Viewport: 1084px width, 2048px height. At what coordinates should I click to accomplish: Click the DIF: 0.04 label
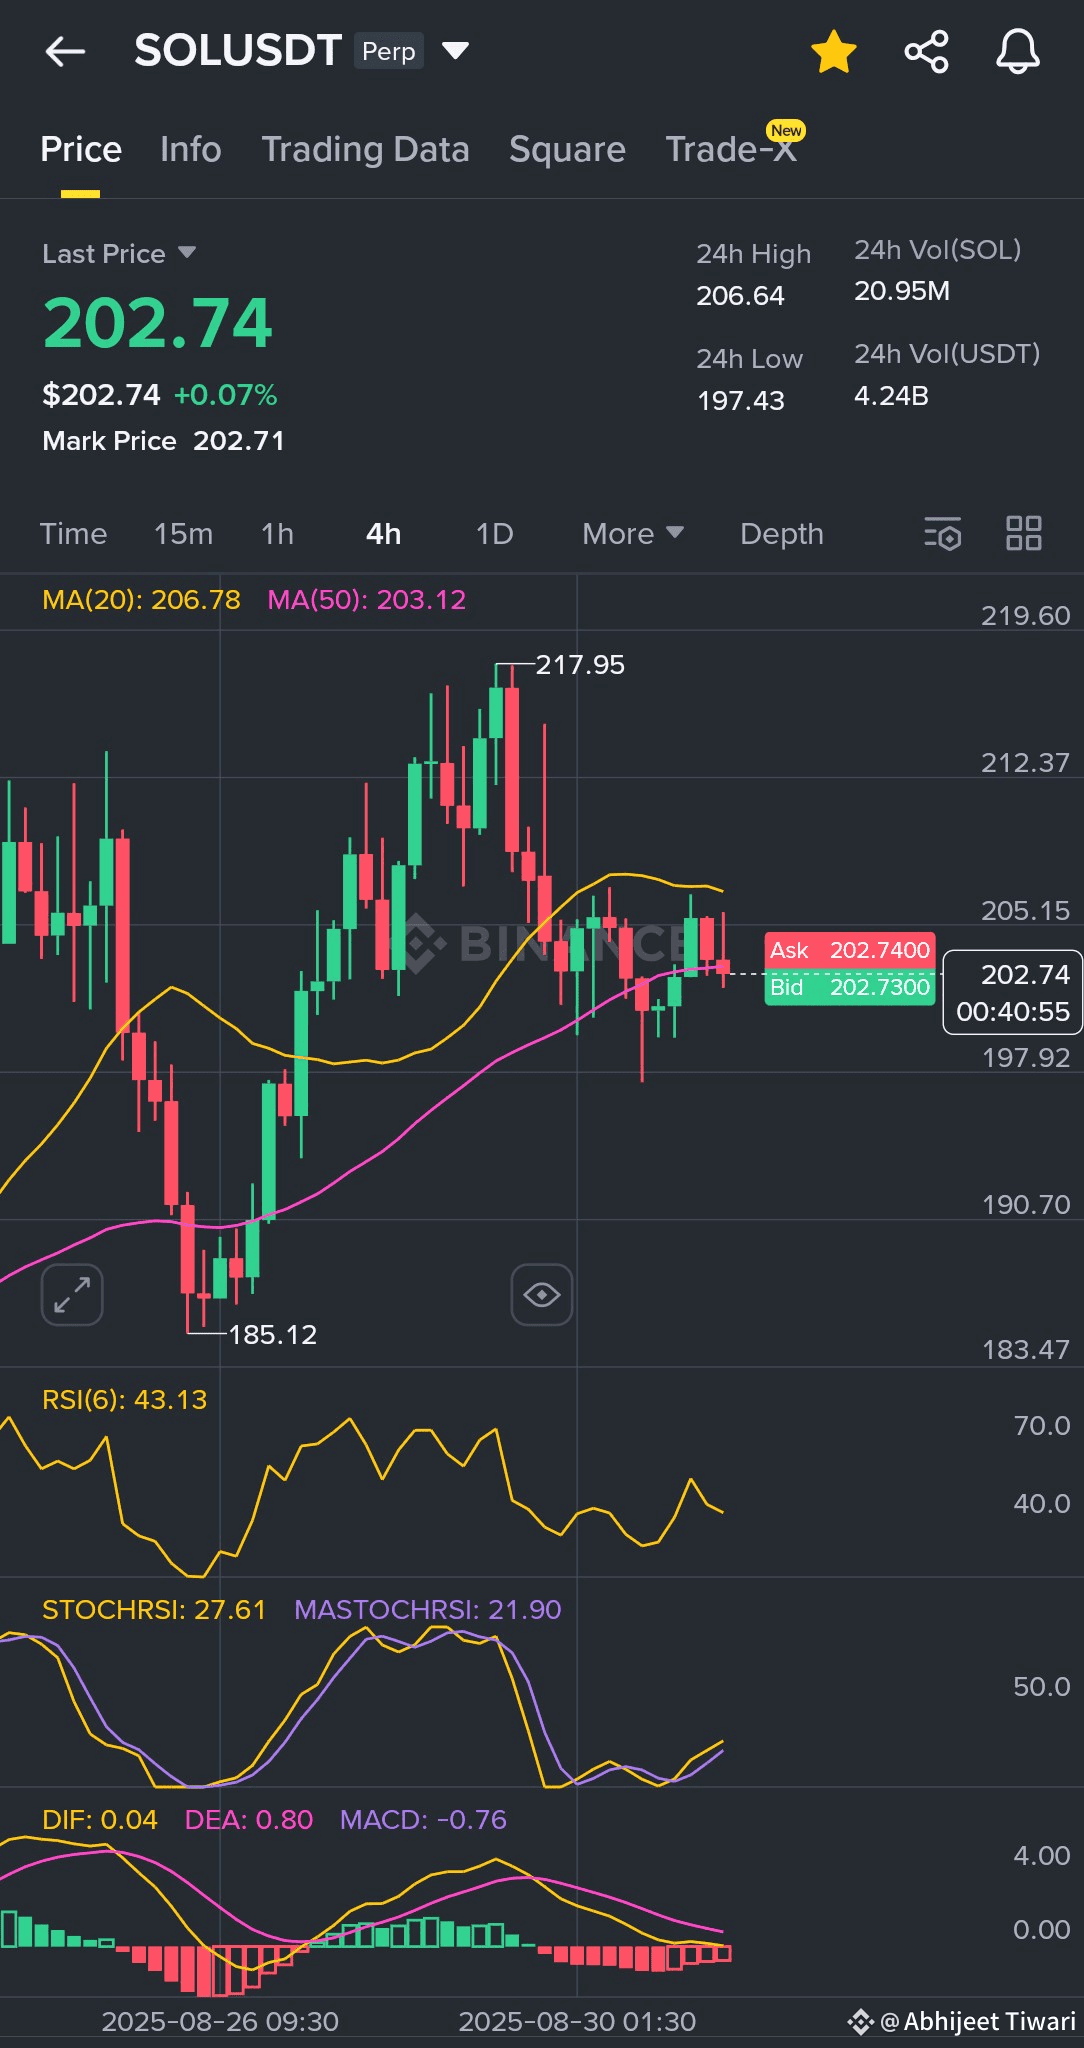100,1820
